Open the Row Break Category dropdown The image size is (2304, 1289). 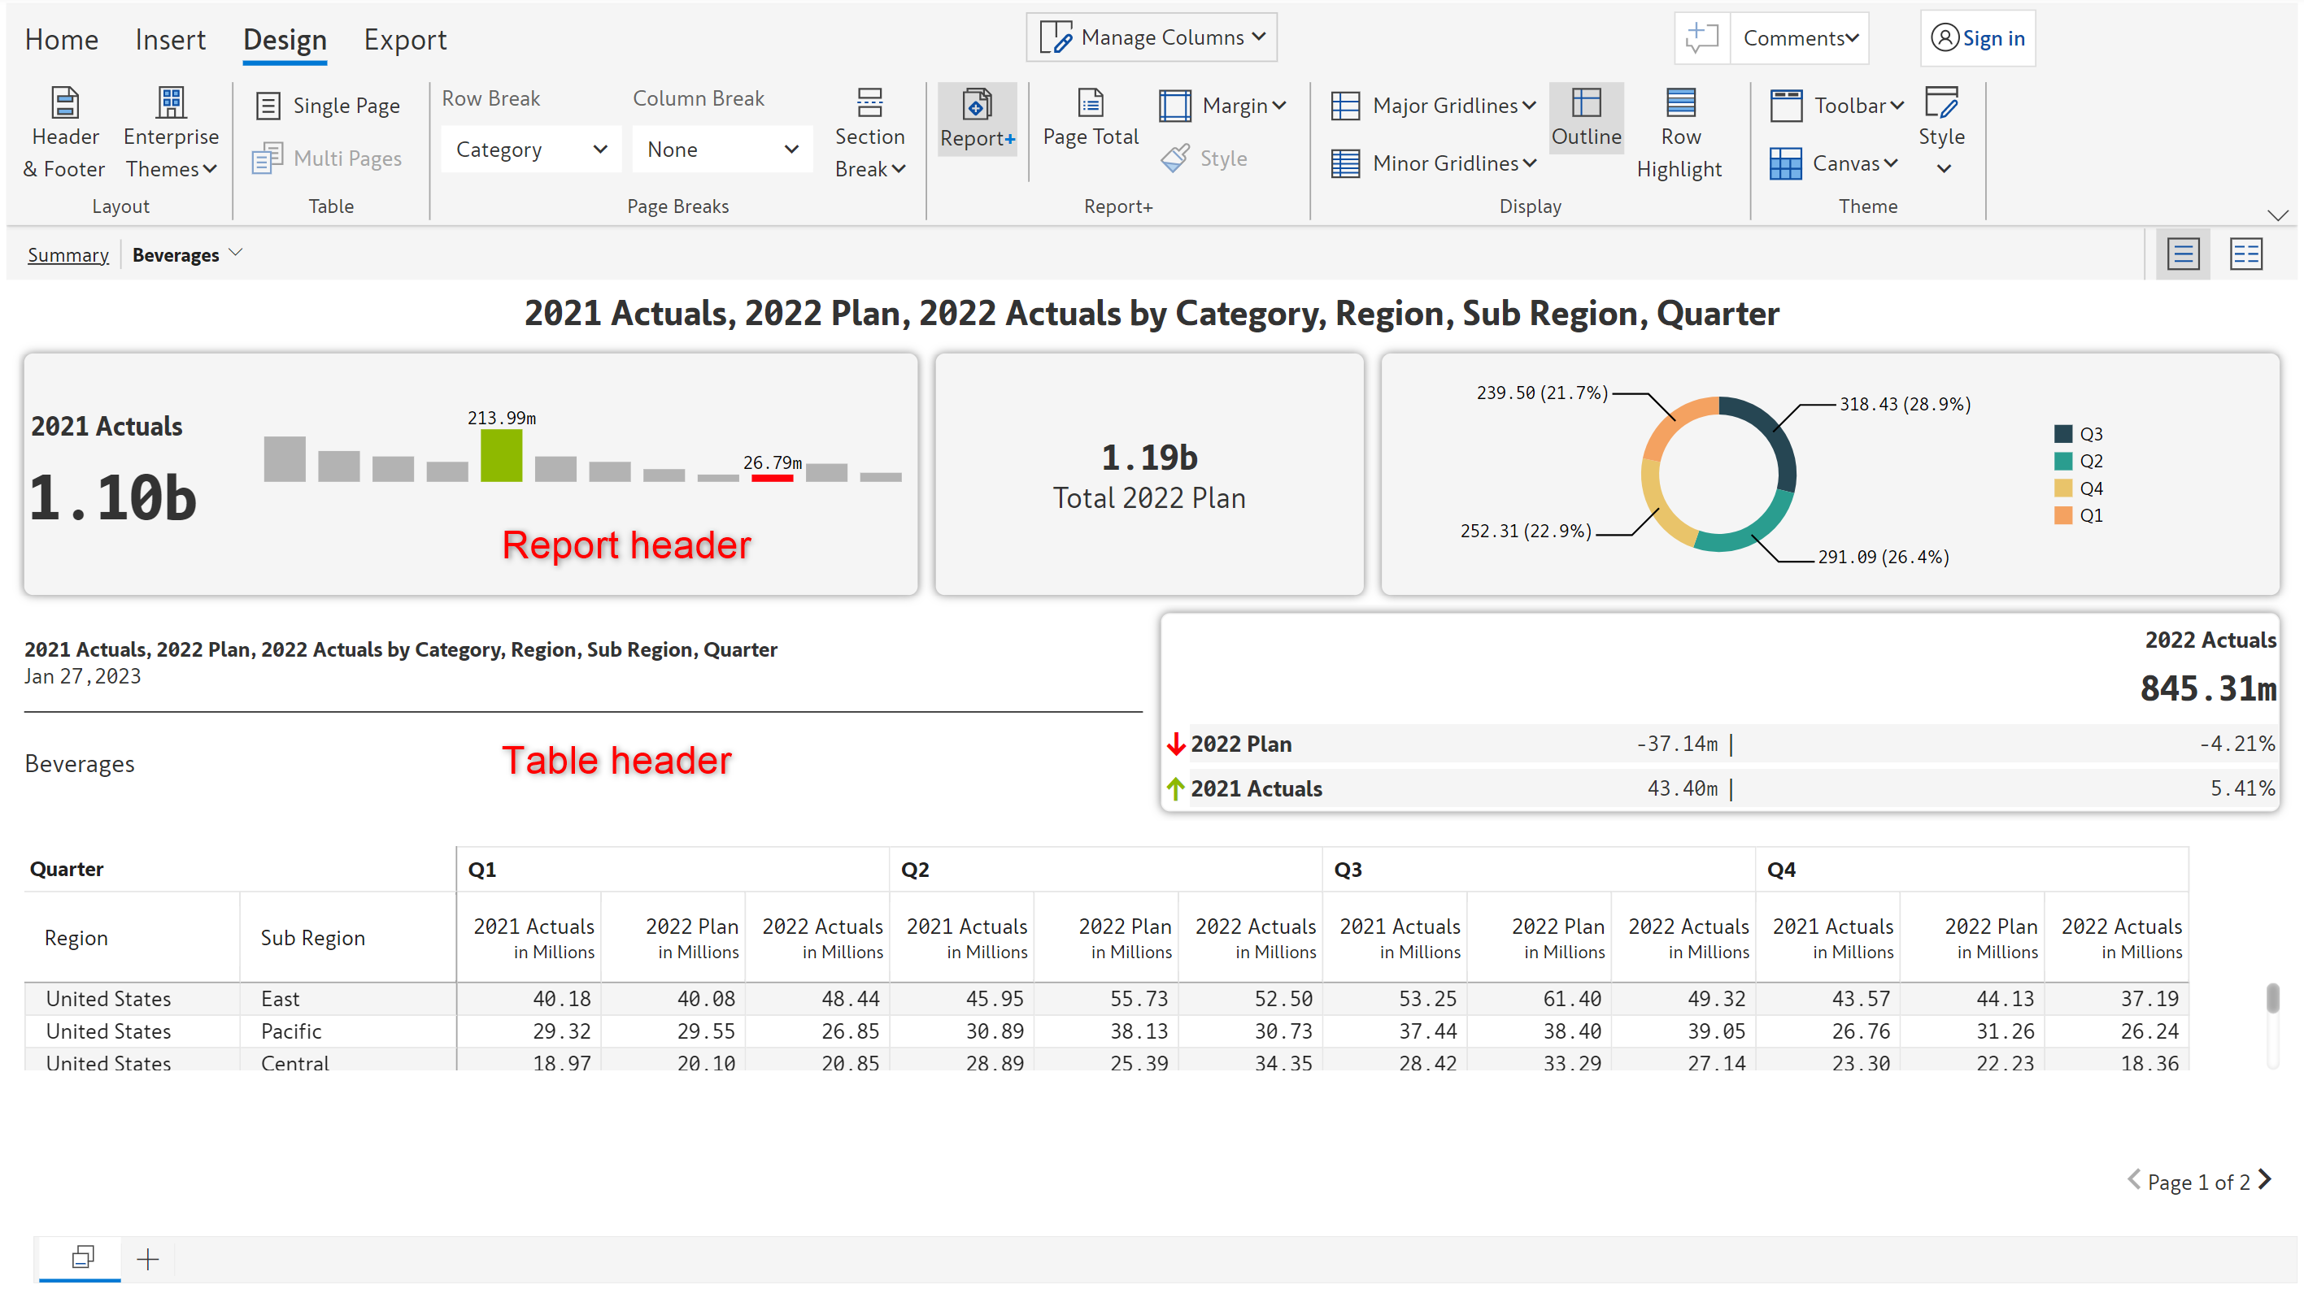click(530, 149)
